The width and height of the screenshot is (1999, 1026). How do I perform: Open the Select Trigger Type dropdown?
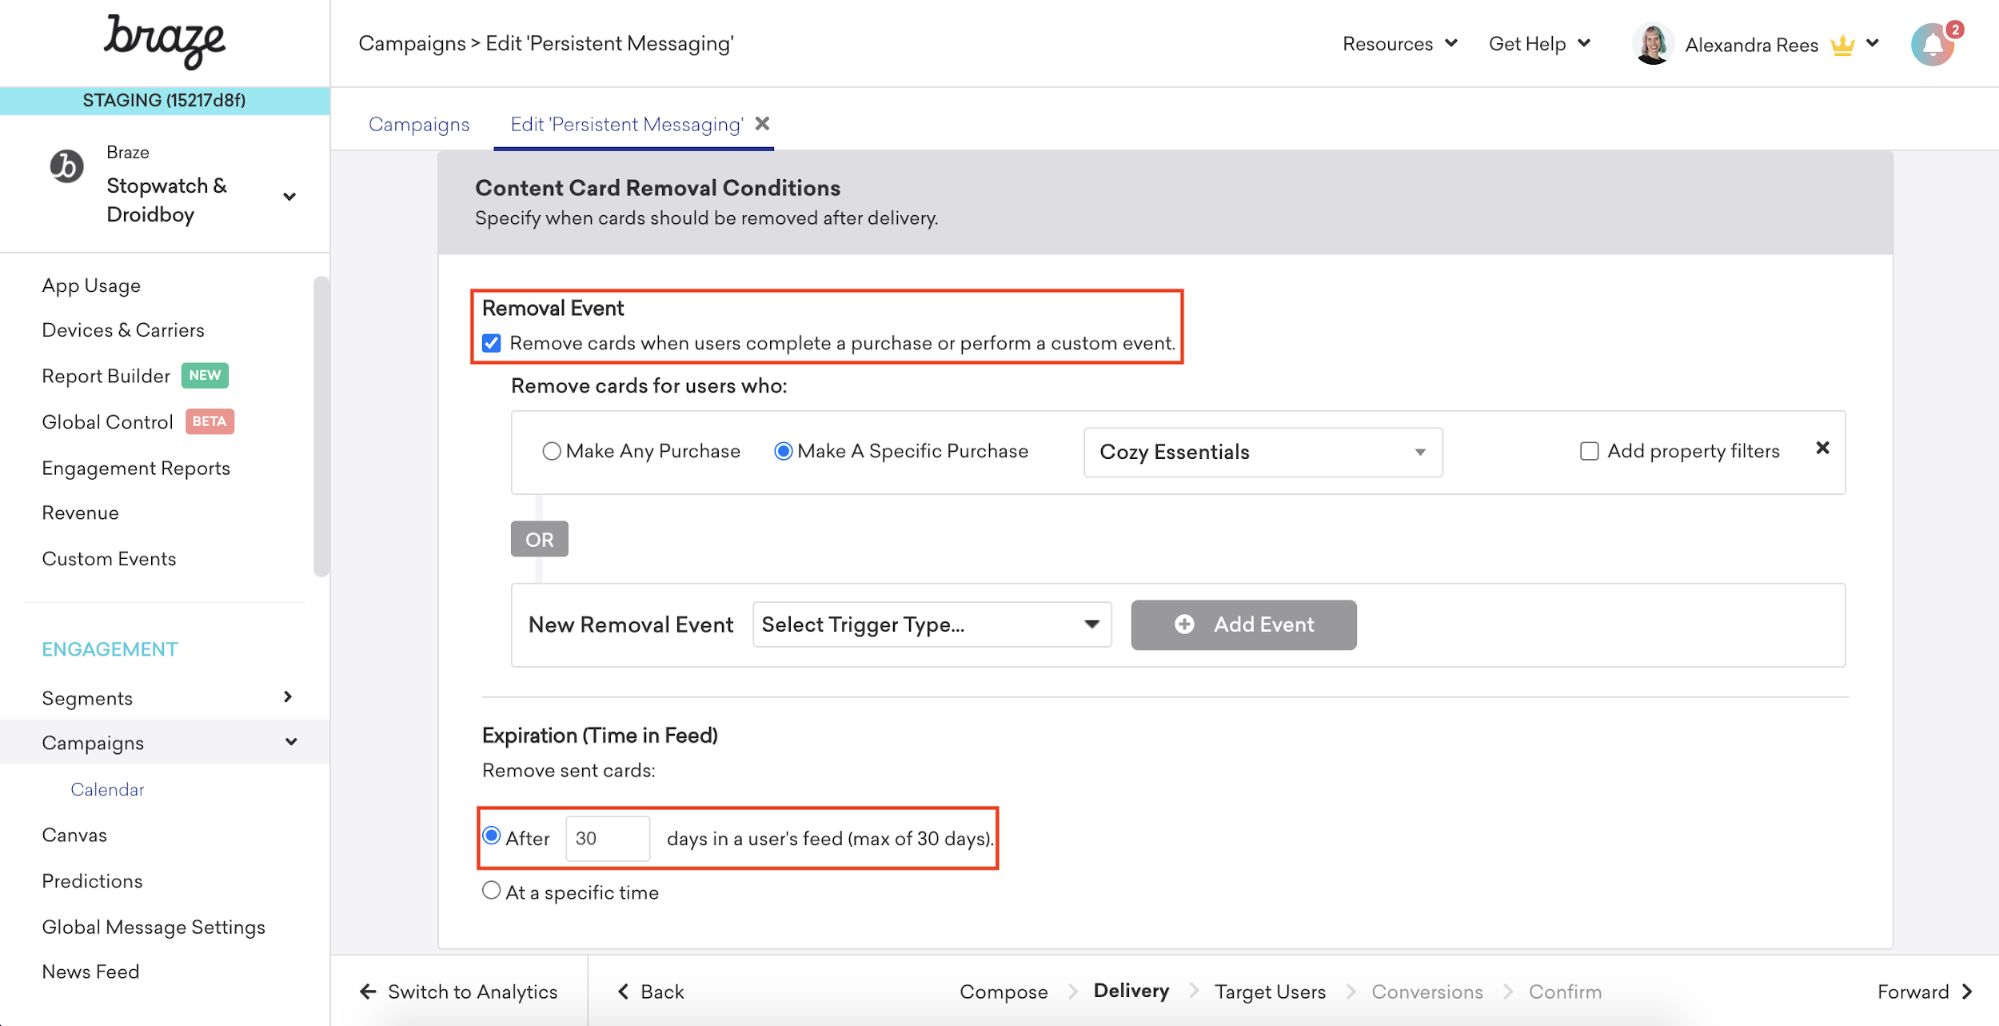932,624
